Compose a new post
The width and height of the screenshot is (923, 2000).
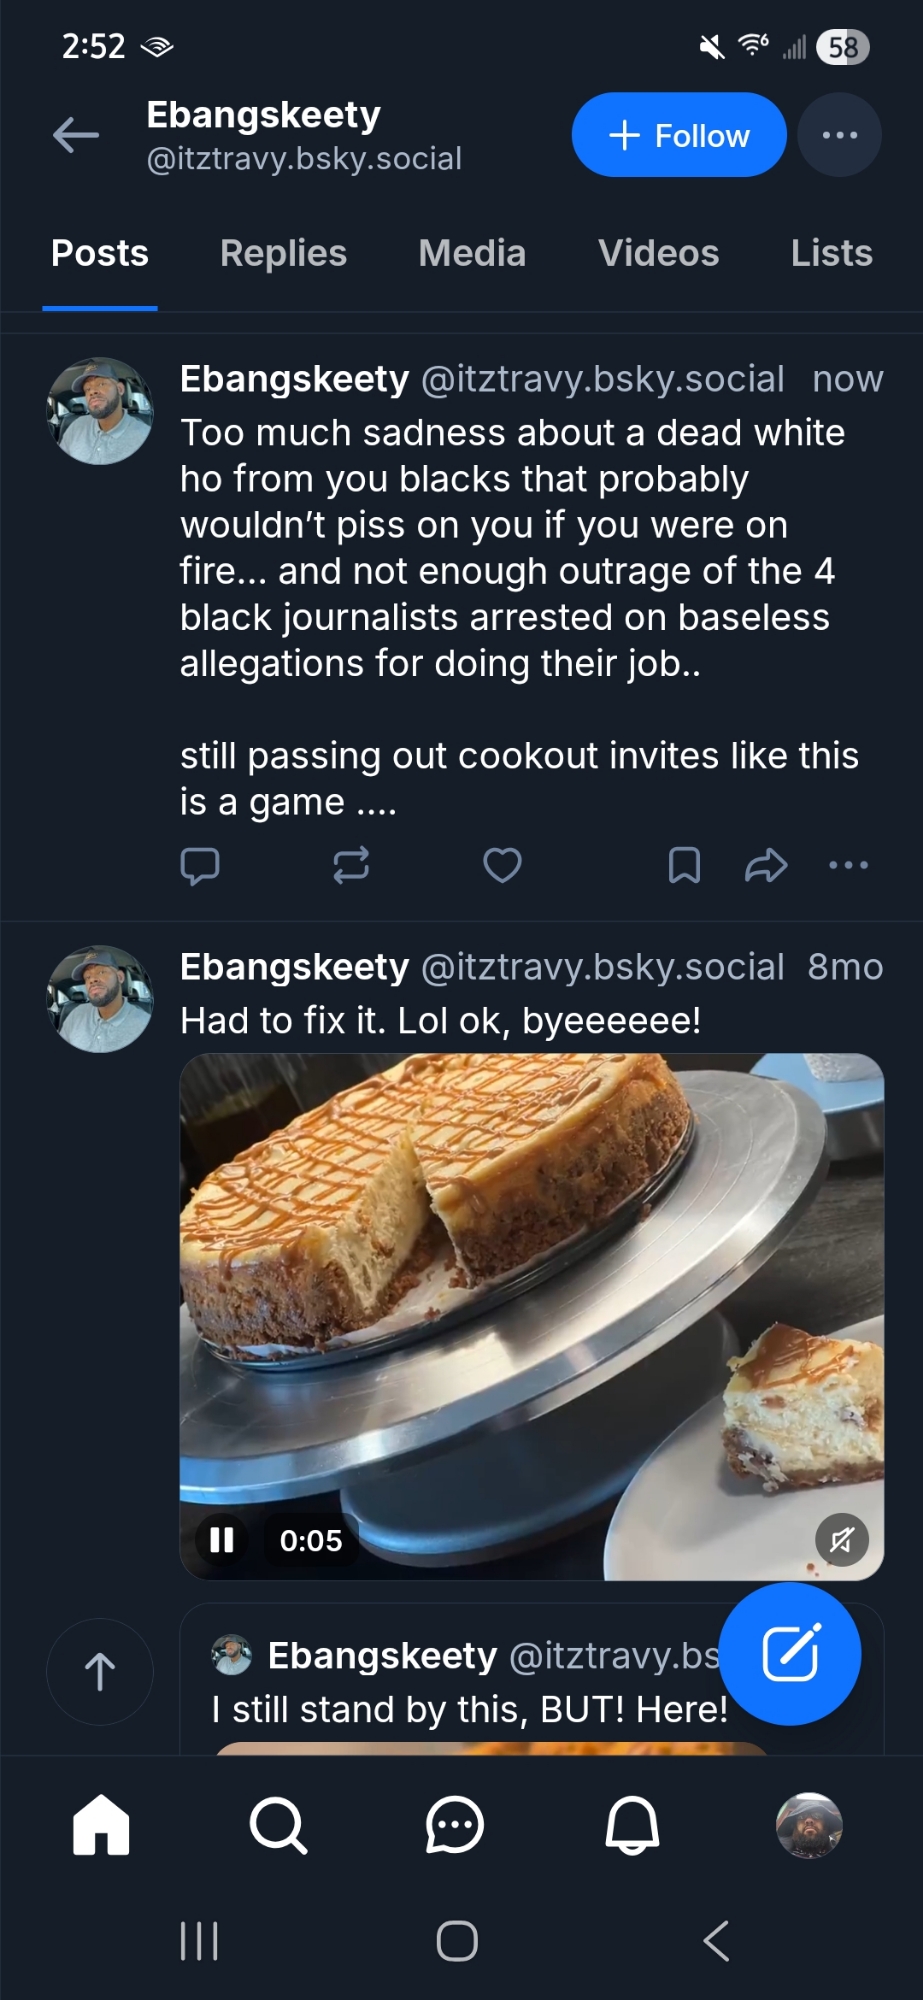click(x=790, y=1654)
